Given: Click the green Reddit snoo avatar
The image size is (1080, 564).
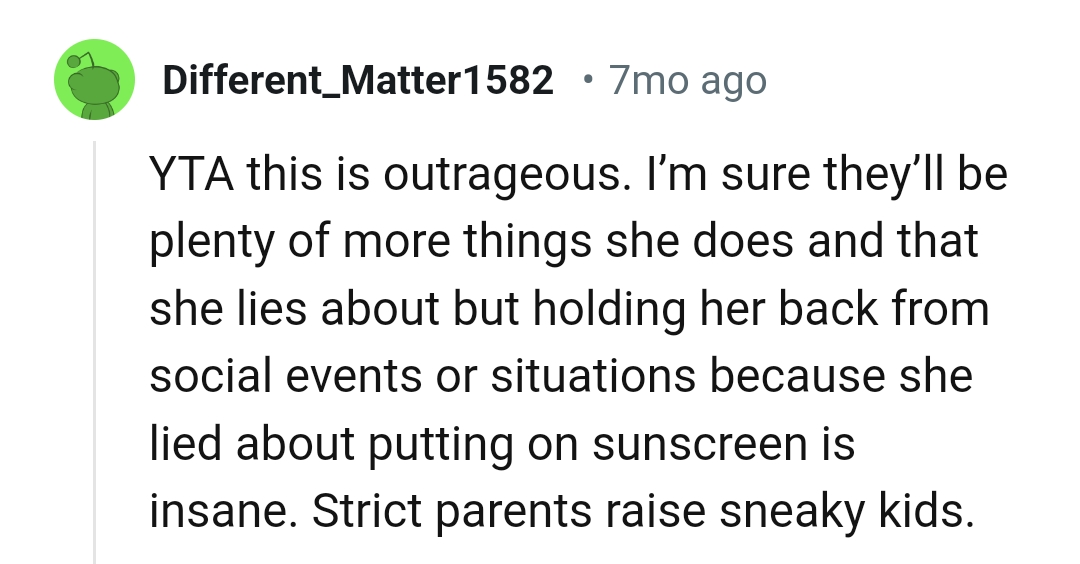Looking at the screenshot, I should click(93, 80).
